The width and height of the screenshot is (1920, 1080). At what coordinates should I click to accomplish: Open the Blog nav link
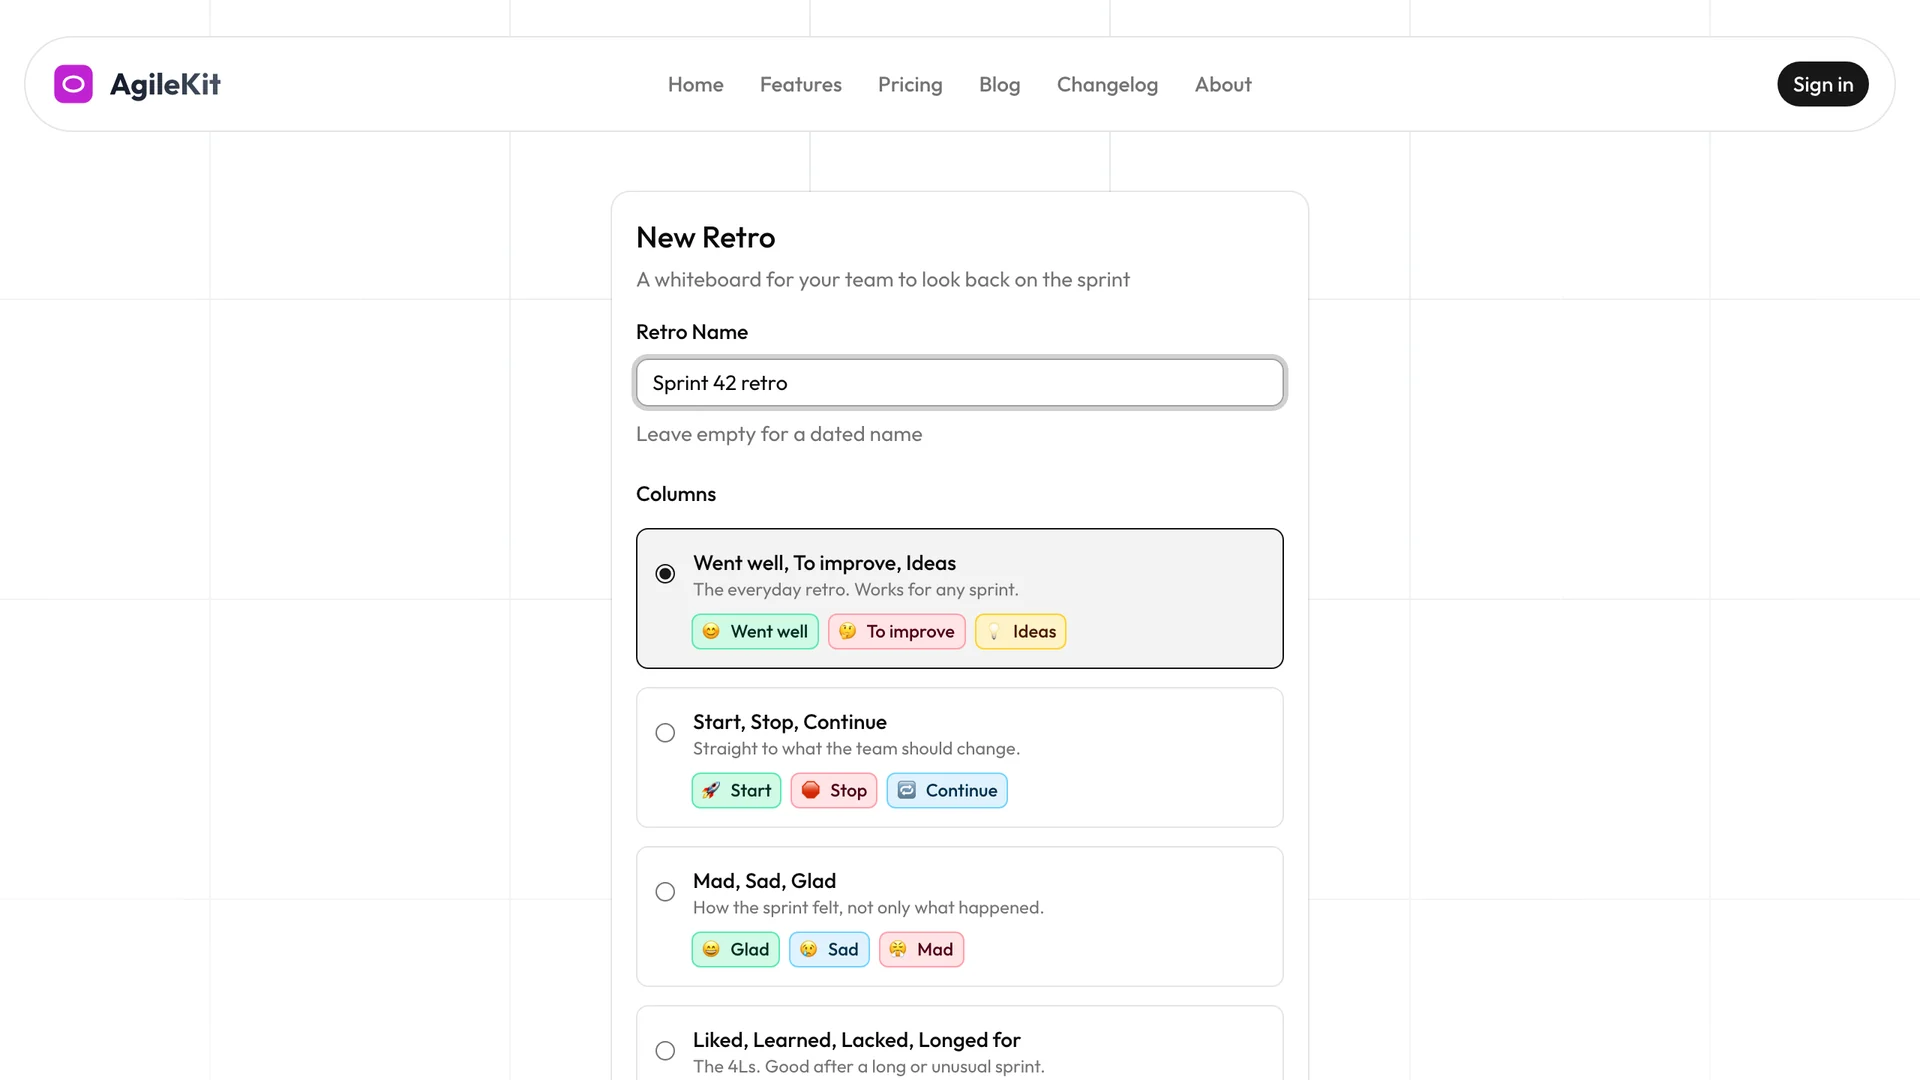tap(1000, 85)
